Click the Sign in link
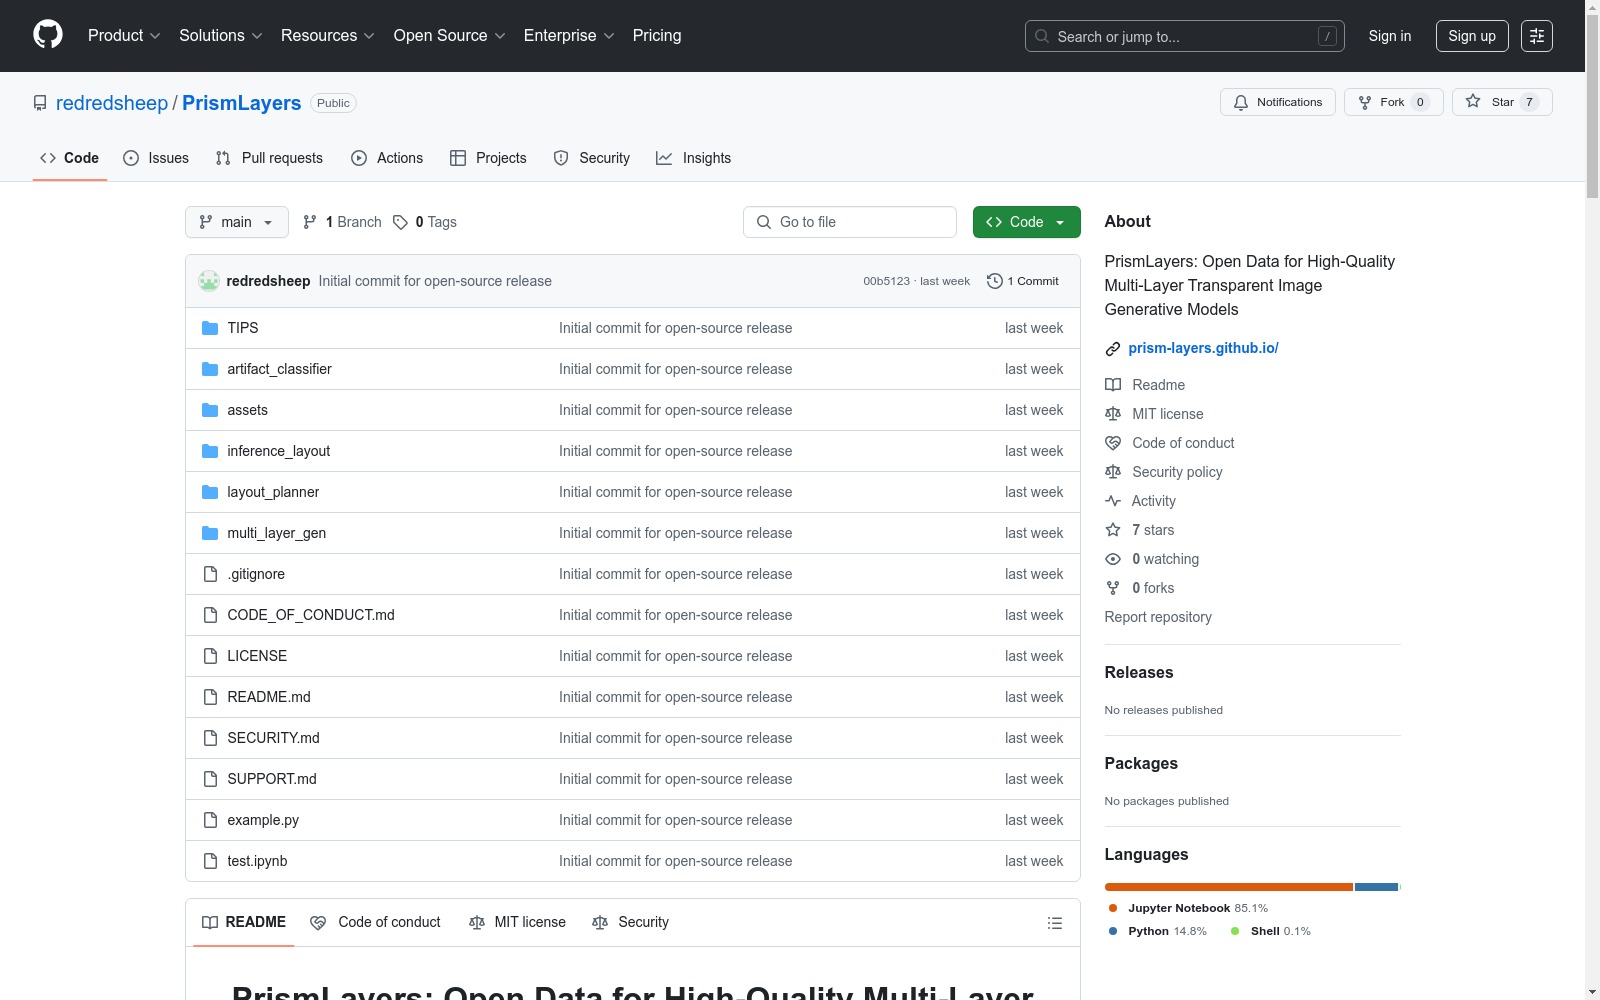Screen dimensions: 1600x1000 click(x=1390, y=36)
